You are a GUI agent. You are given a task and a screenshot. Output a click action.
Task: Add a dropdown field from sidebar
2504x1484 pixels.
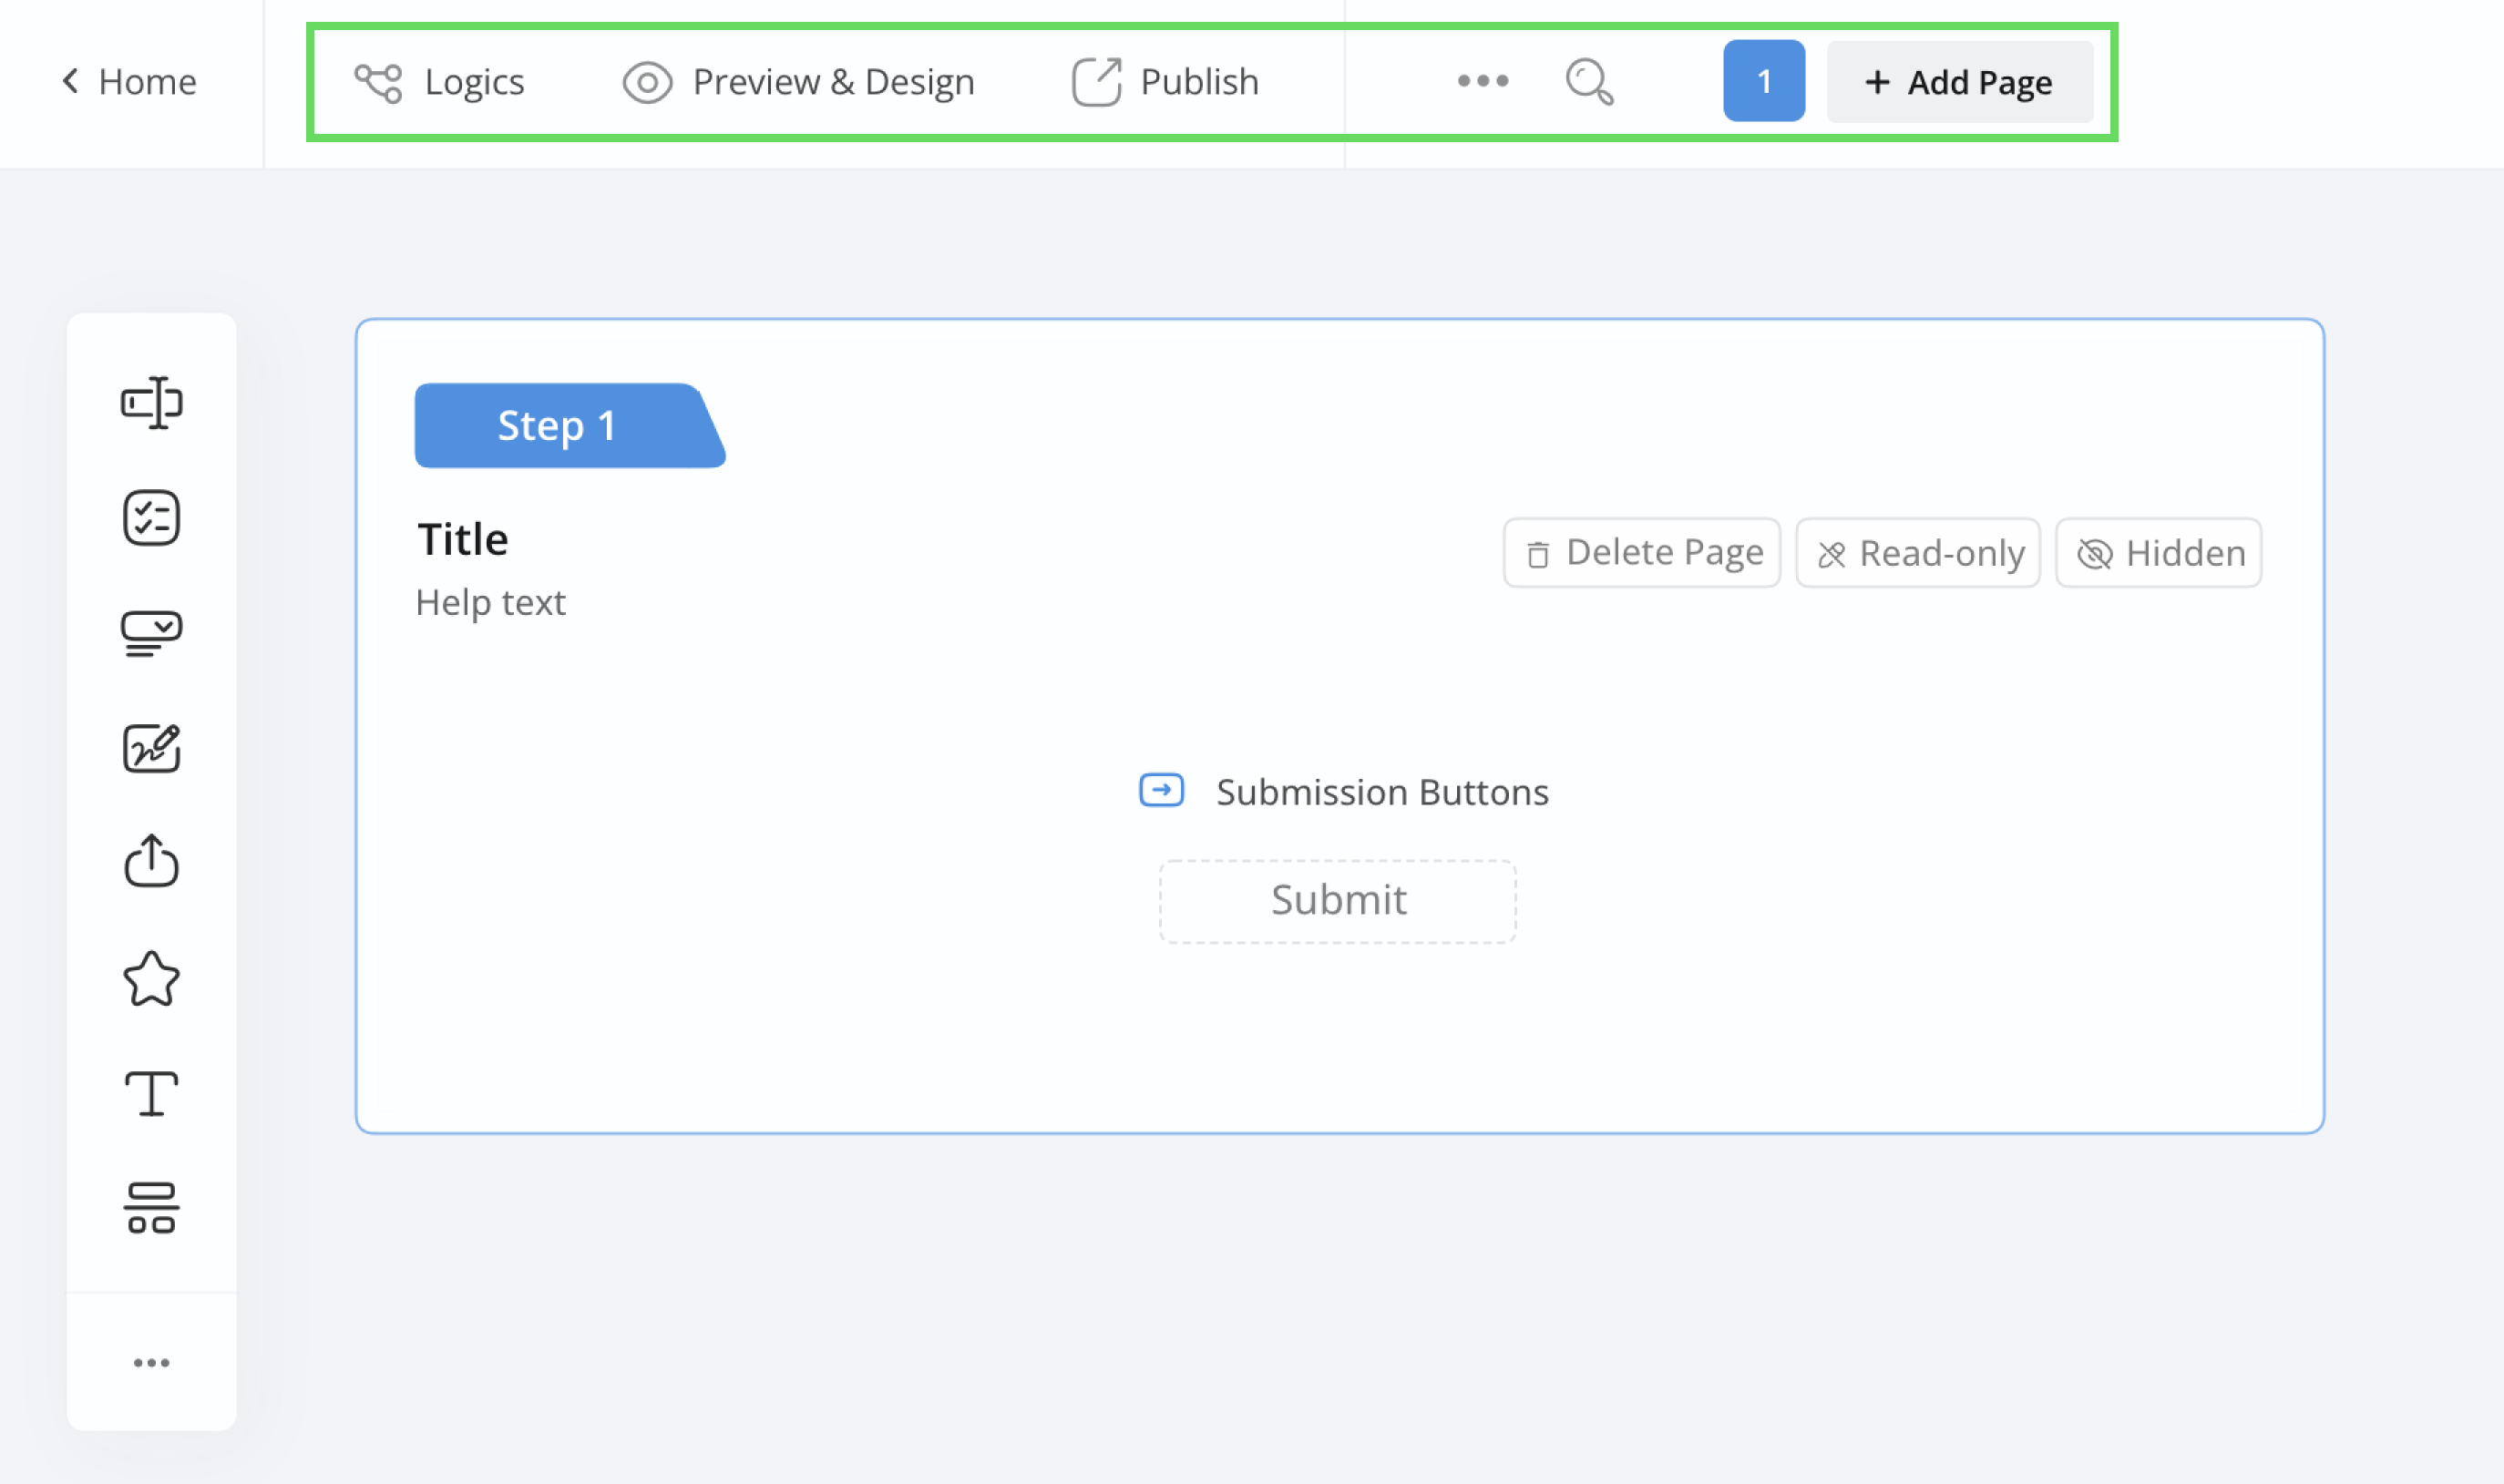coord(152,633)
